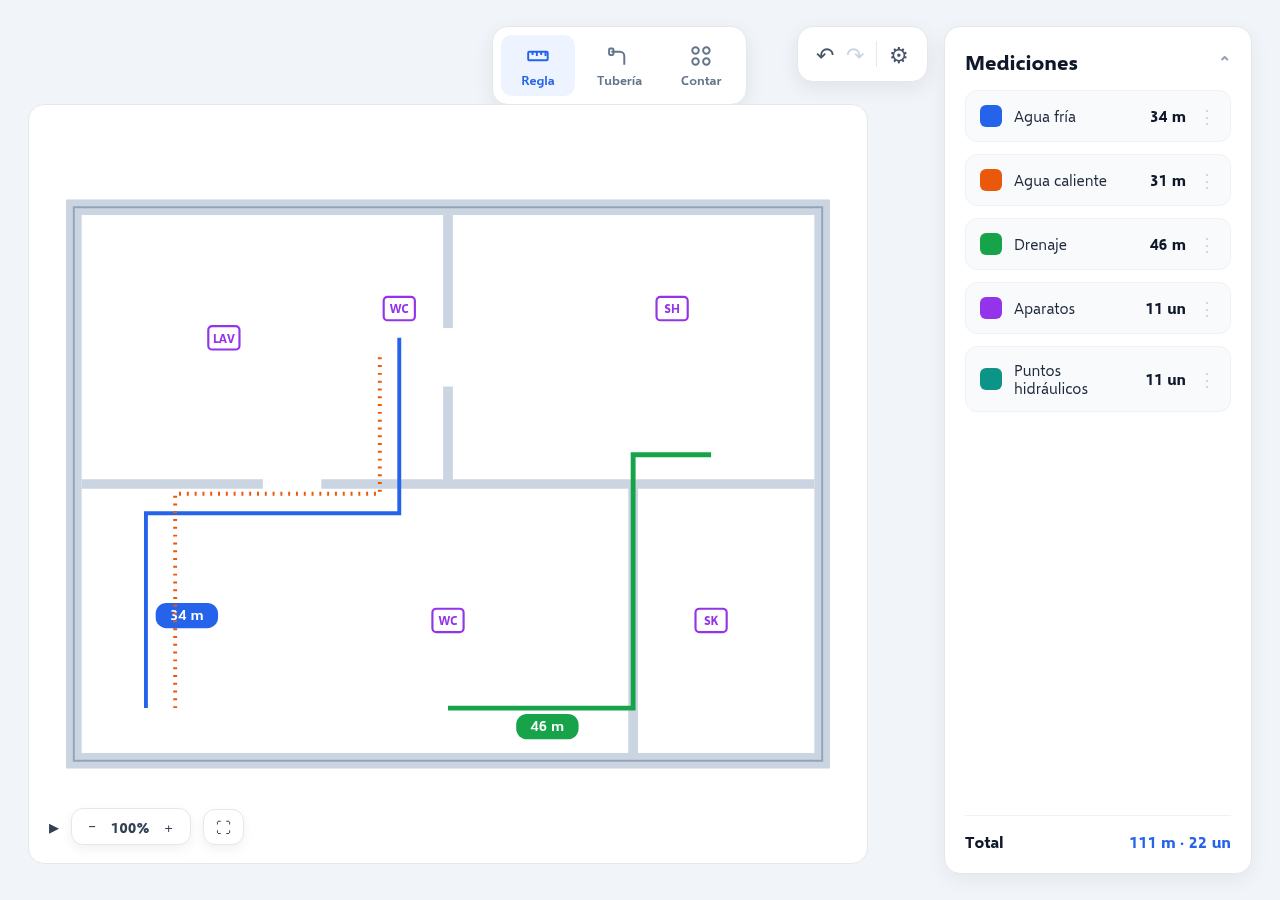Open options menu for Puntos hidráulicos

[x=1207, y=380]
